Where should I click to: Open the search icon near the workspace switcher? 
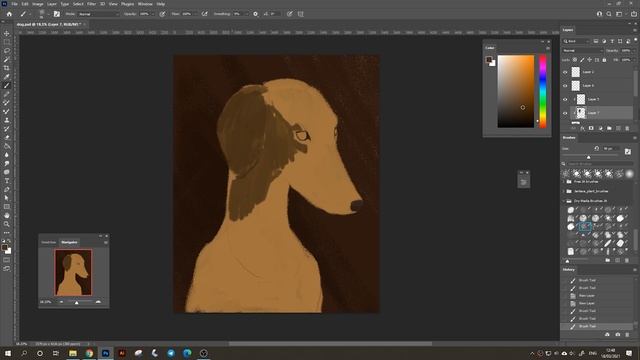coord(609,14)
